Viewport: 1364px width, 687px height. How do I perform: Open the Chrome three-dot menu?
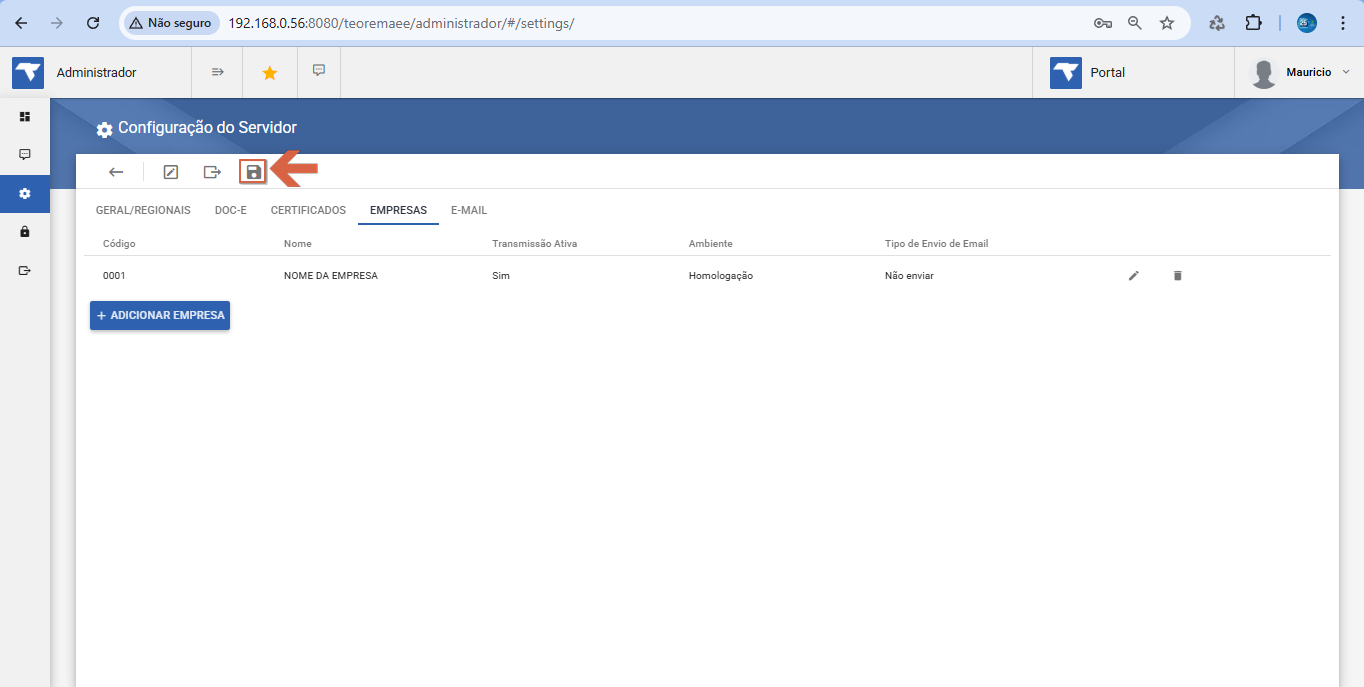[x=1343, y=22]
